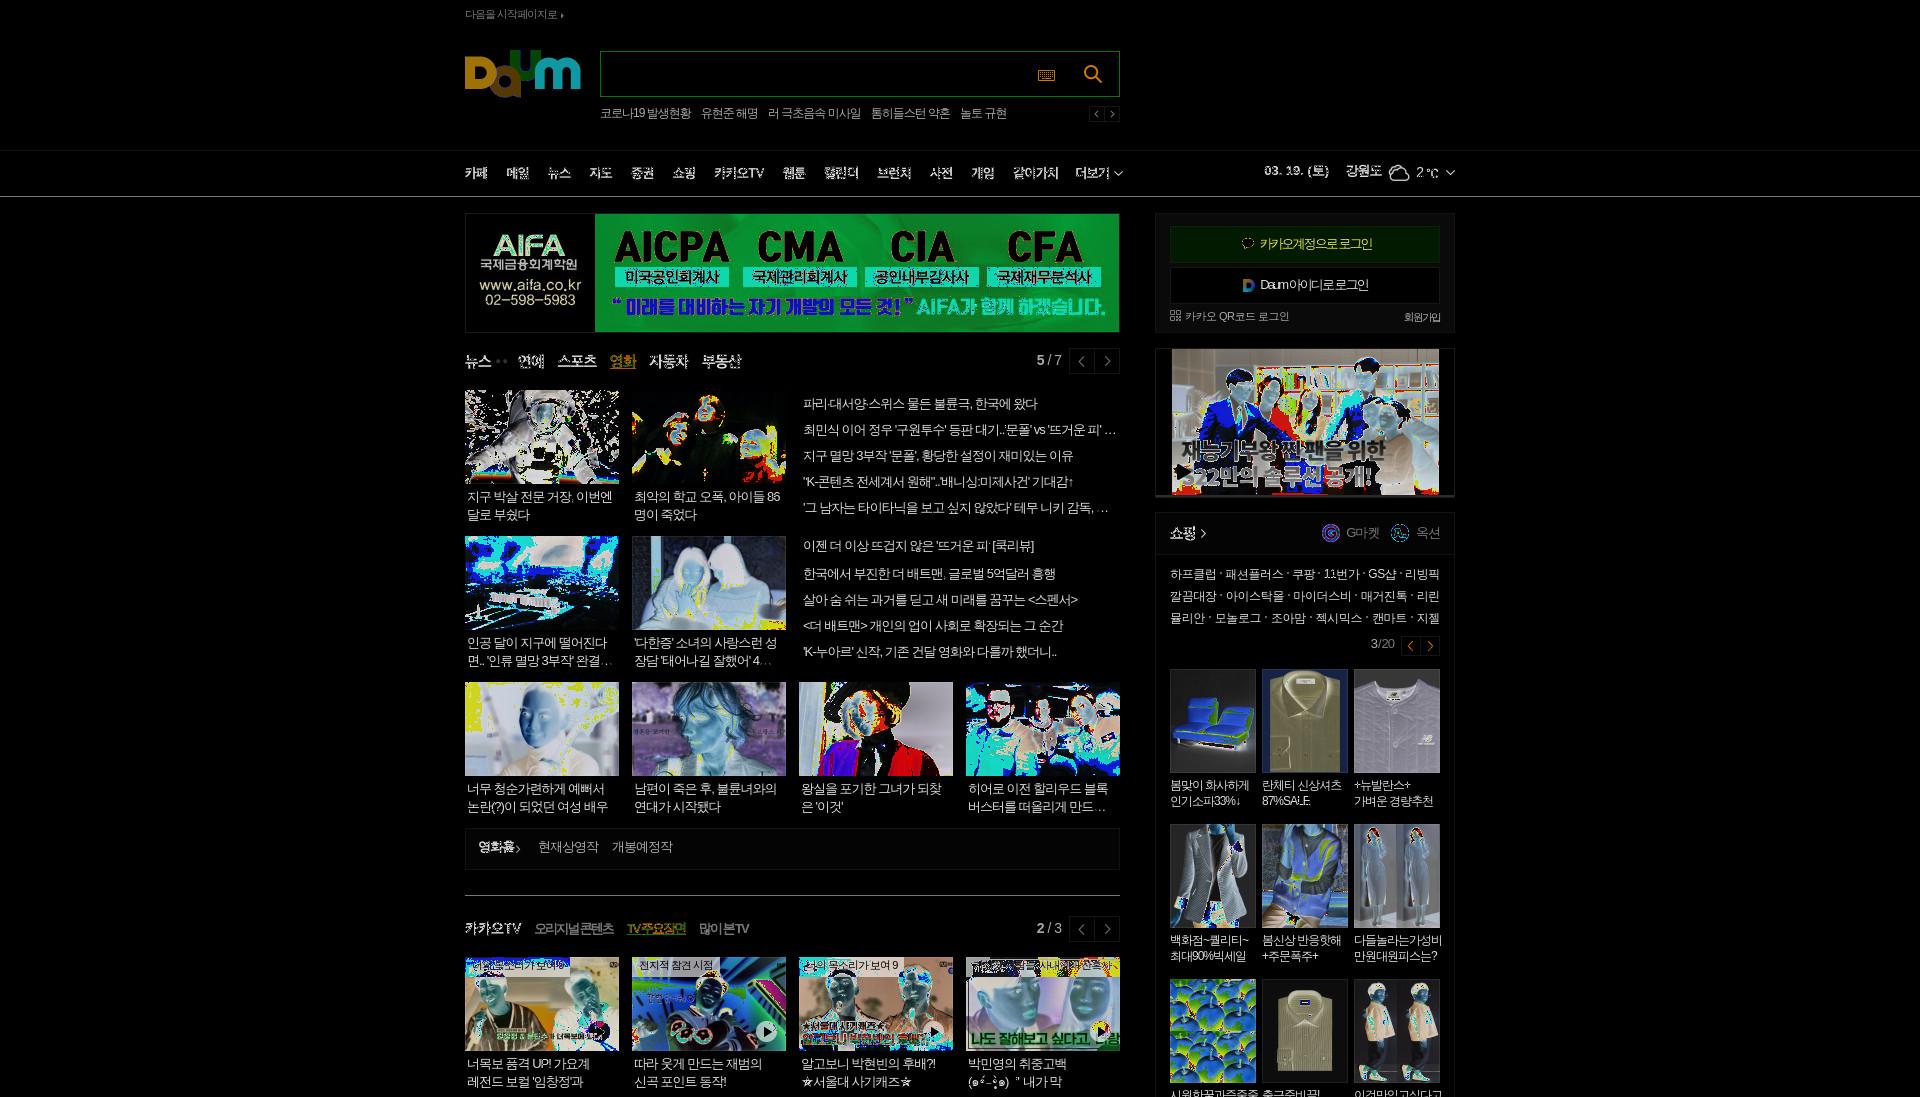Open the virtual keyboard icon in search box
1920x1097 pixels.
(x=1046, y=75)
